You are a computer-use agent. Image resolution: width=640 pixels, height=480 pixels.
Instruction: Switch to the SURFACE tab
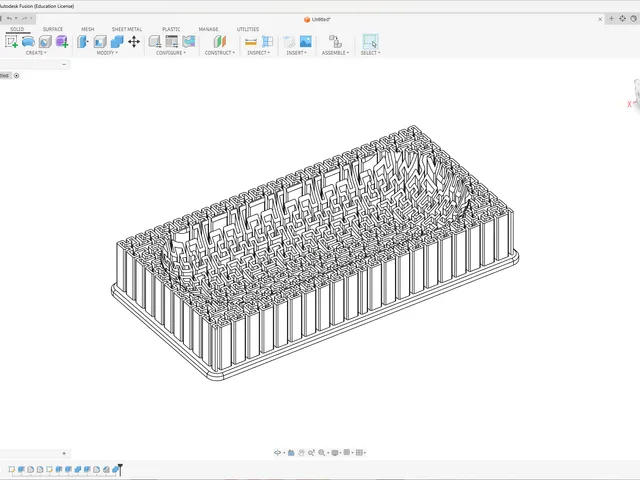[53, 29]
